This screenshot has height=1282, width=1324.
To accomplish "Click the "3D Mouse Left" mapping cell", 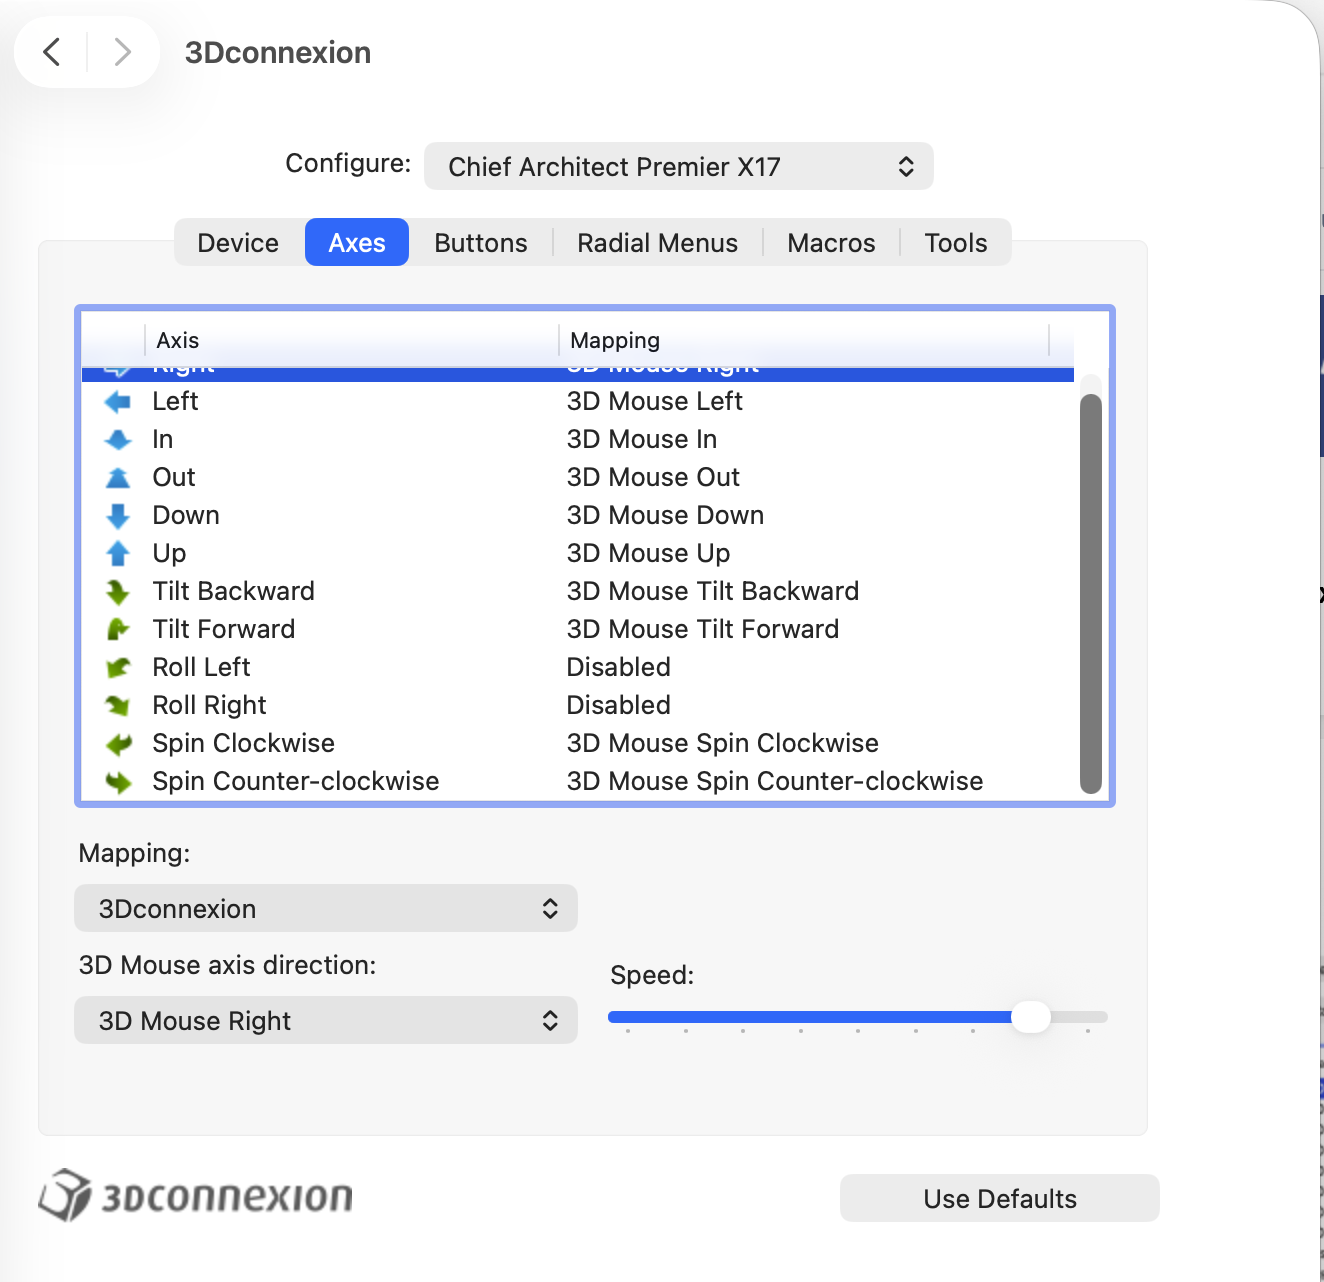I will click(655, 402).
